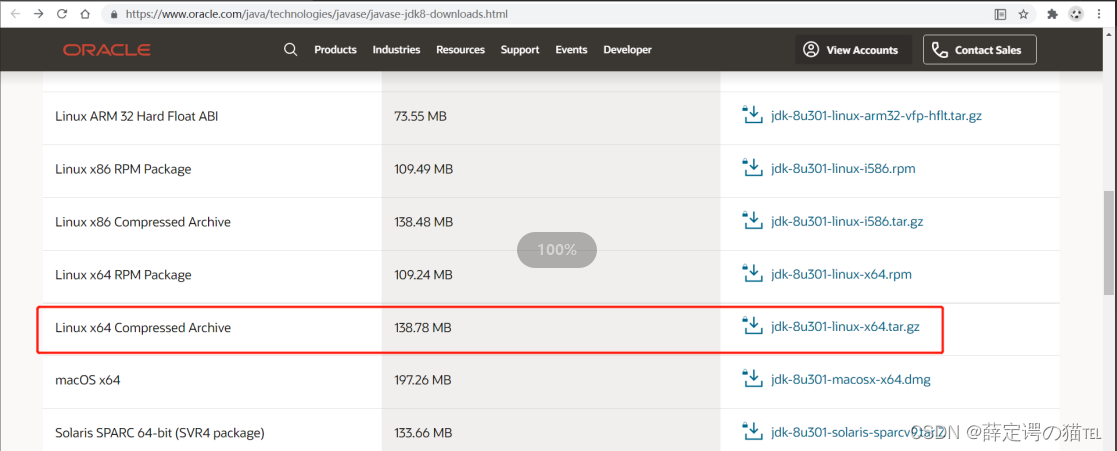Select the 'Linux x86 Compressed Archive' text
This screenshot has width=1117, height=451.
[142, 222]
